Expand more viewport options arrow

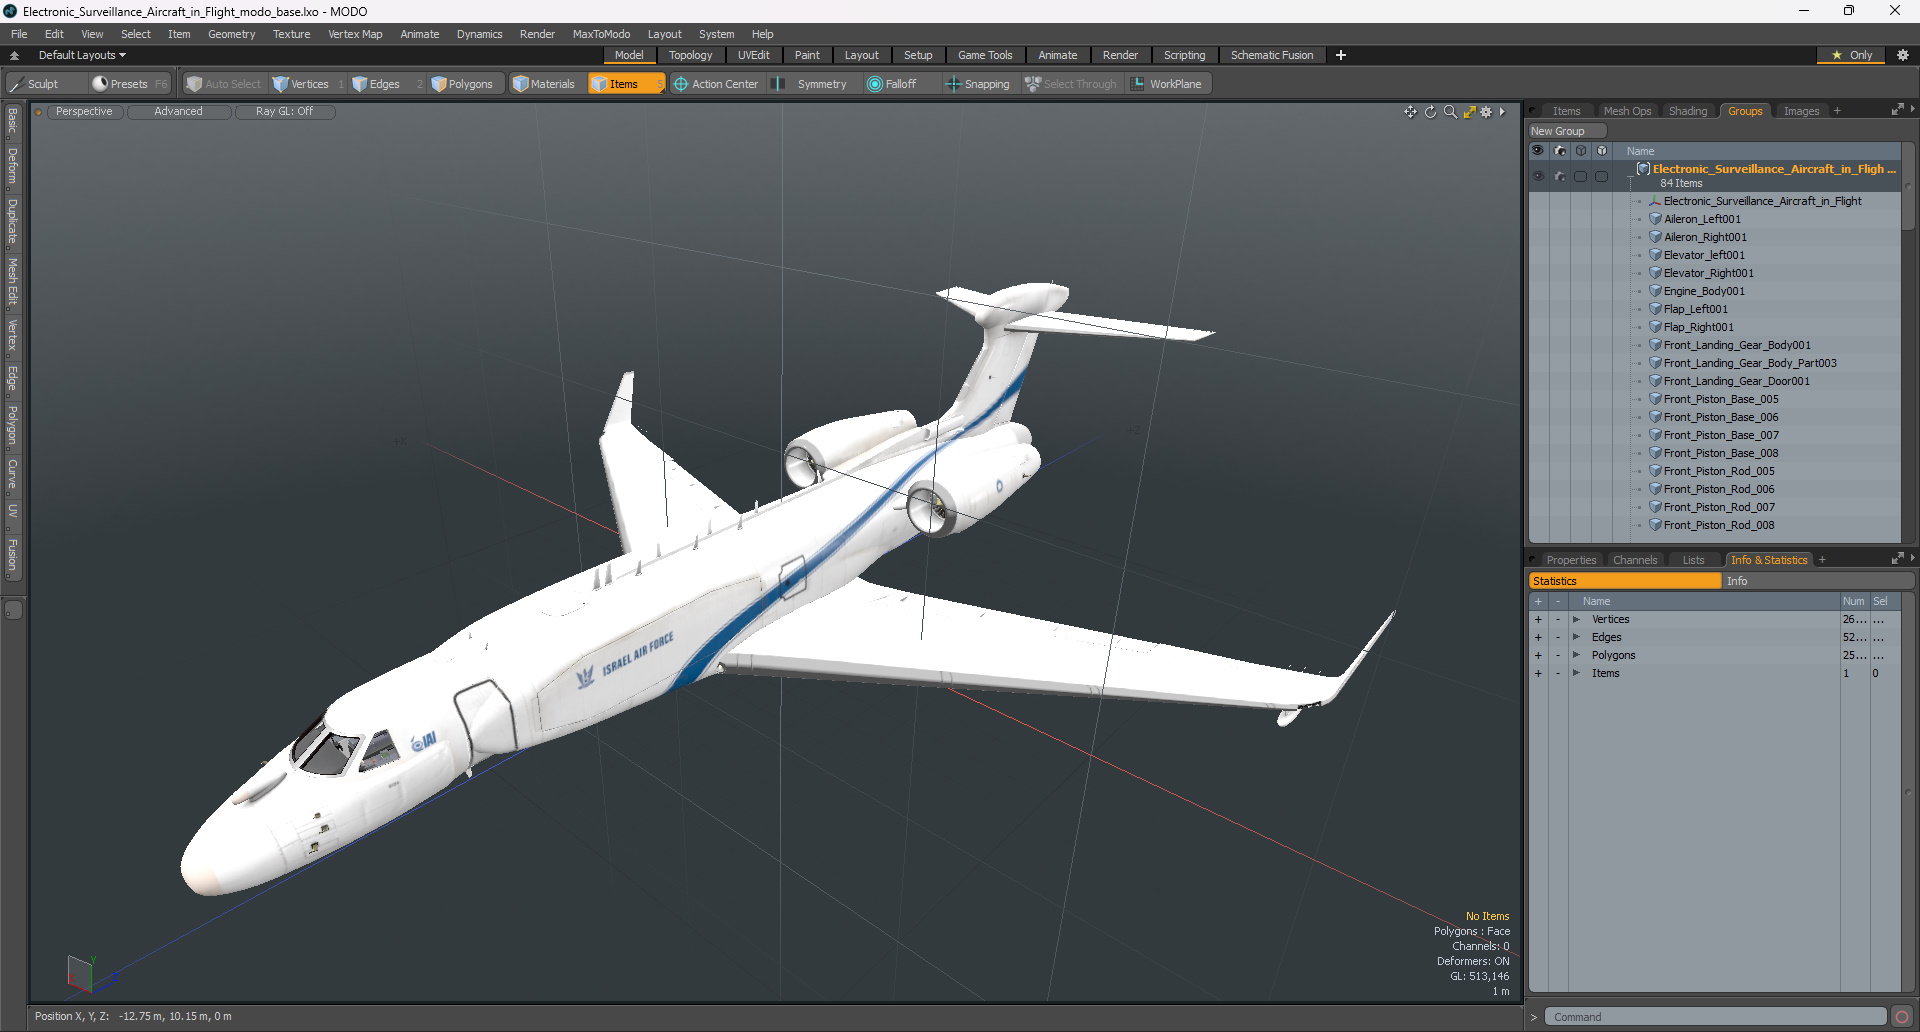[x=1503, y=112]
